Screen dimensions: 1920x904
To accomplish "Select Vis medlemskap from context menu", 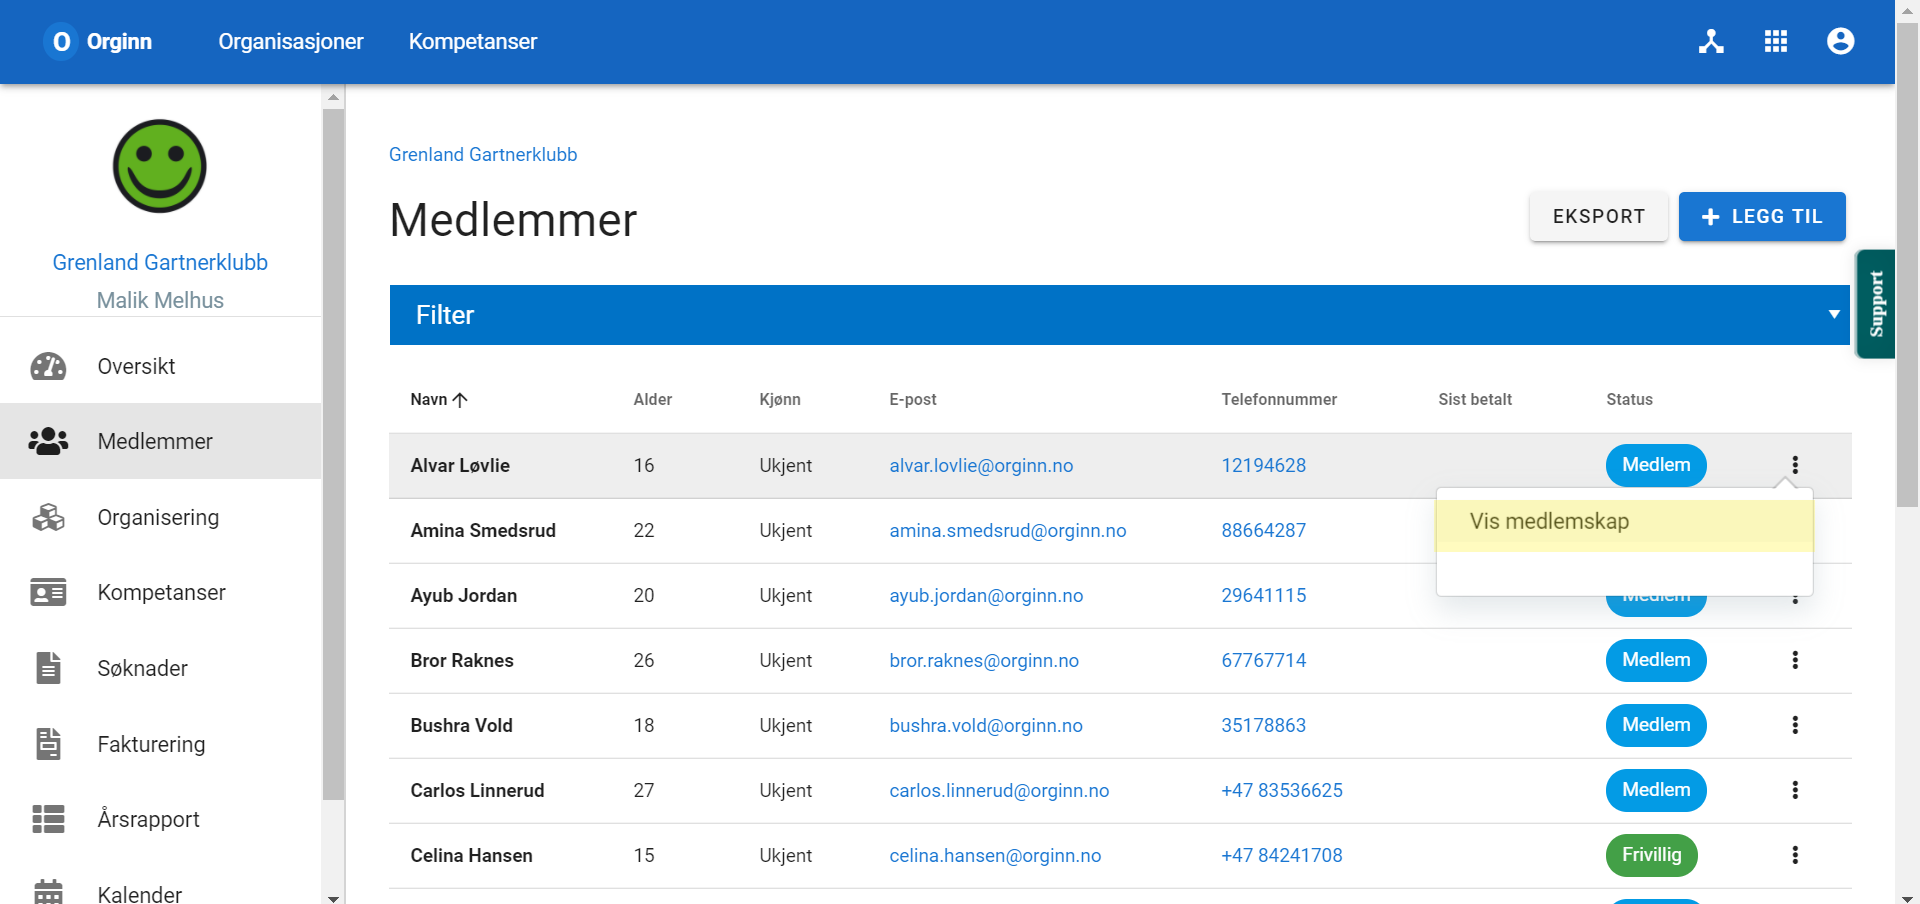I will pyautogui.click(x=1624, y=521).
